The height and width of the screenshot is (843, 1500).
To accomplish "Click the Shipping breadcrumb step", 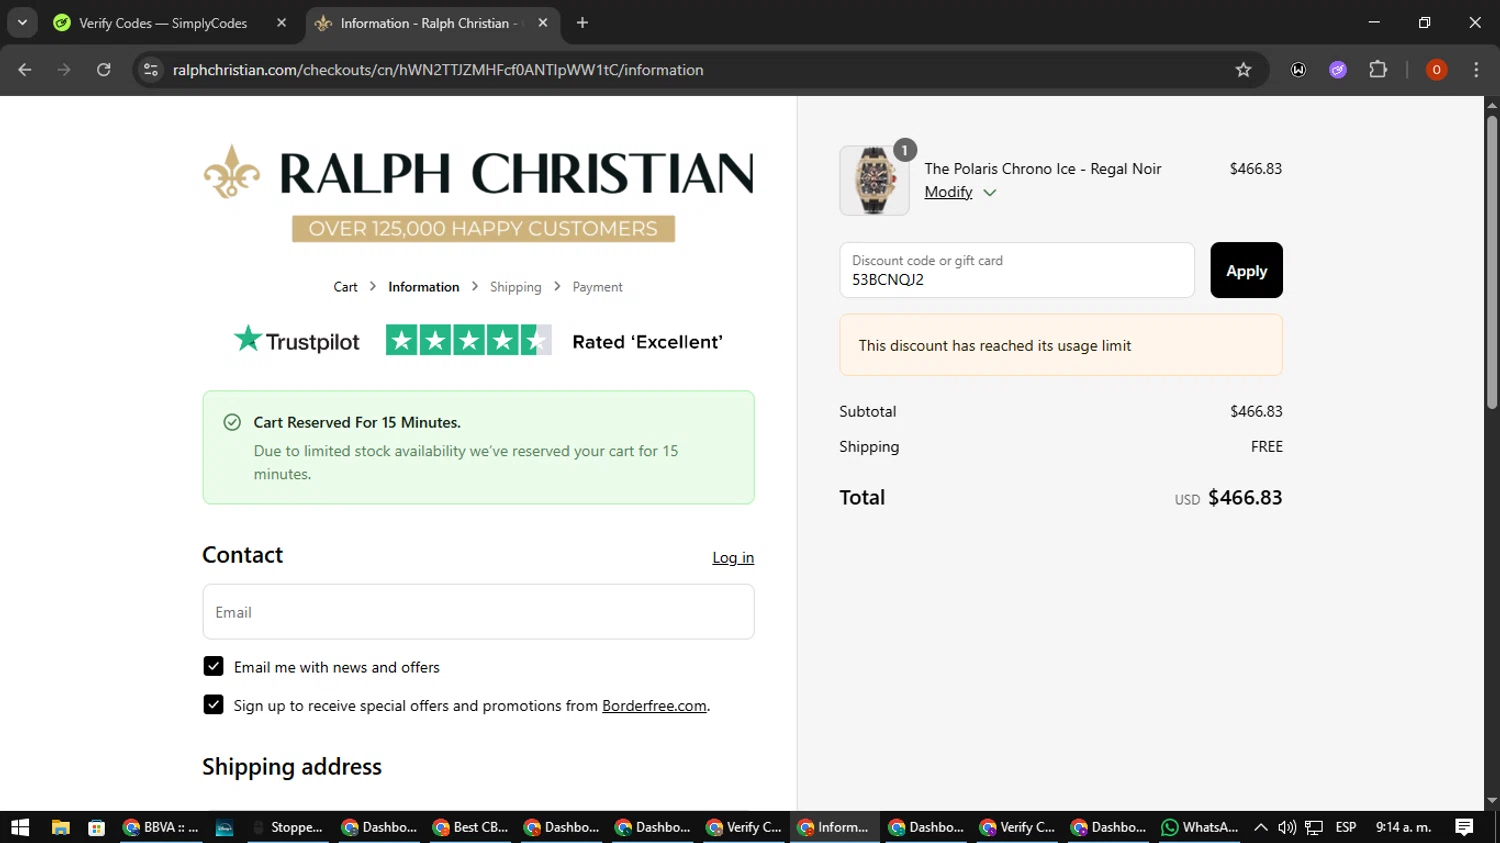I will (515, 287).
